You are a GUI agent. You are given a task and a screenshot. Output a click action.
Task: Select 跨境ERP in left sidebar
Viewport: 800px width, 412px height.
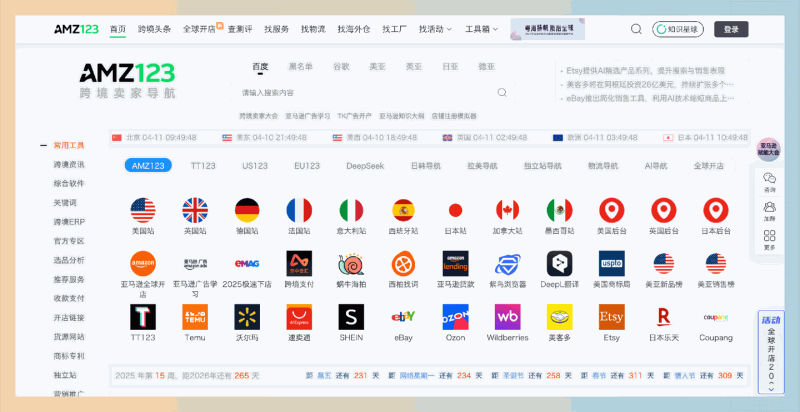(x=69, y=222)
